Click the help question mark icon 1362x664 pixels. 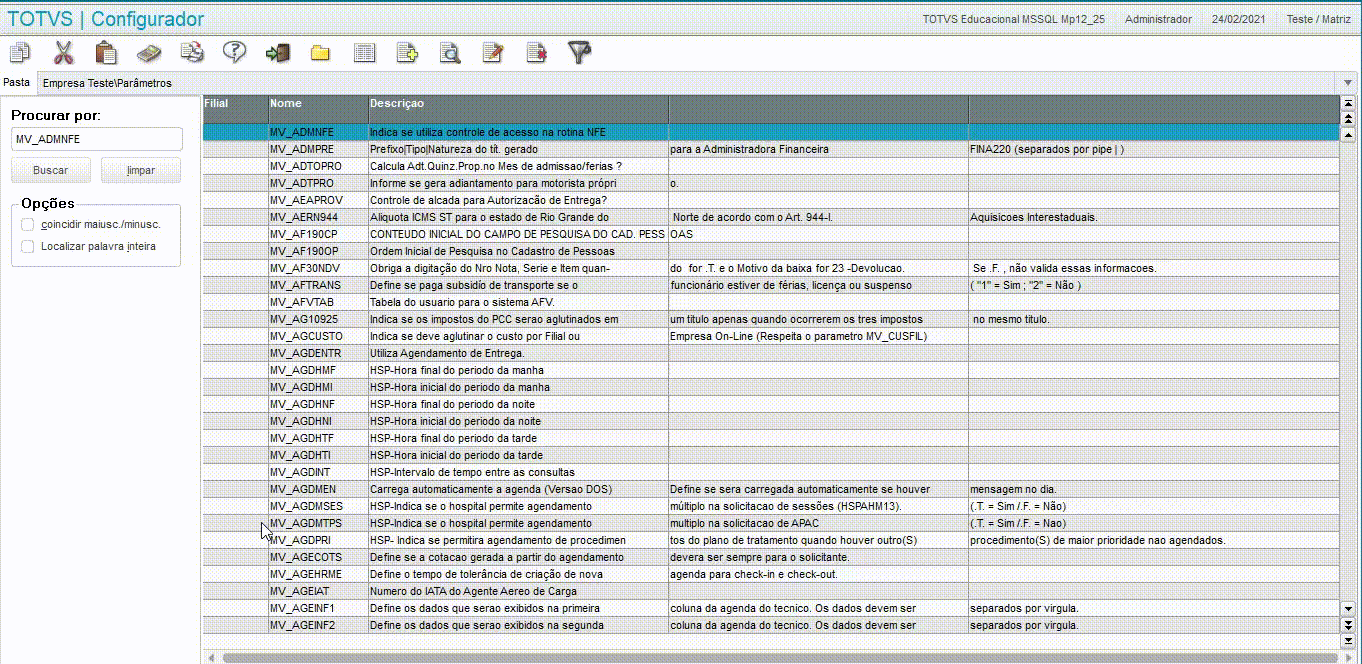[234, 53]
